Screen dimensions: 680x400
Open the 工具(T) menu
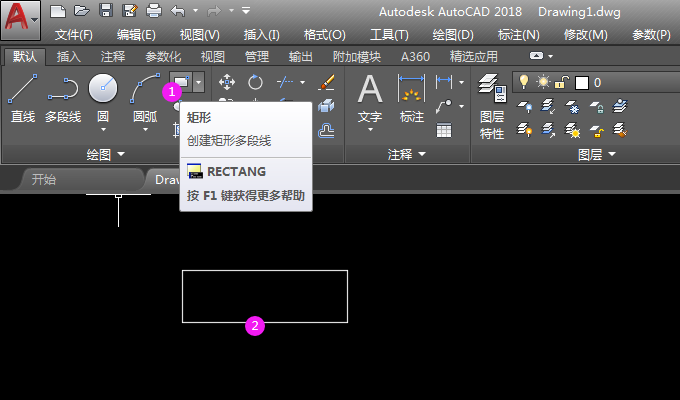coord(389,35)
